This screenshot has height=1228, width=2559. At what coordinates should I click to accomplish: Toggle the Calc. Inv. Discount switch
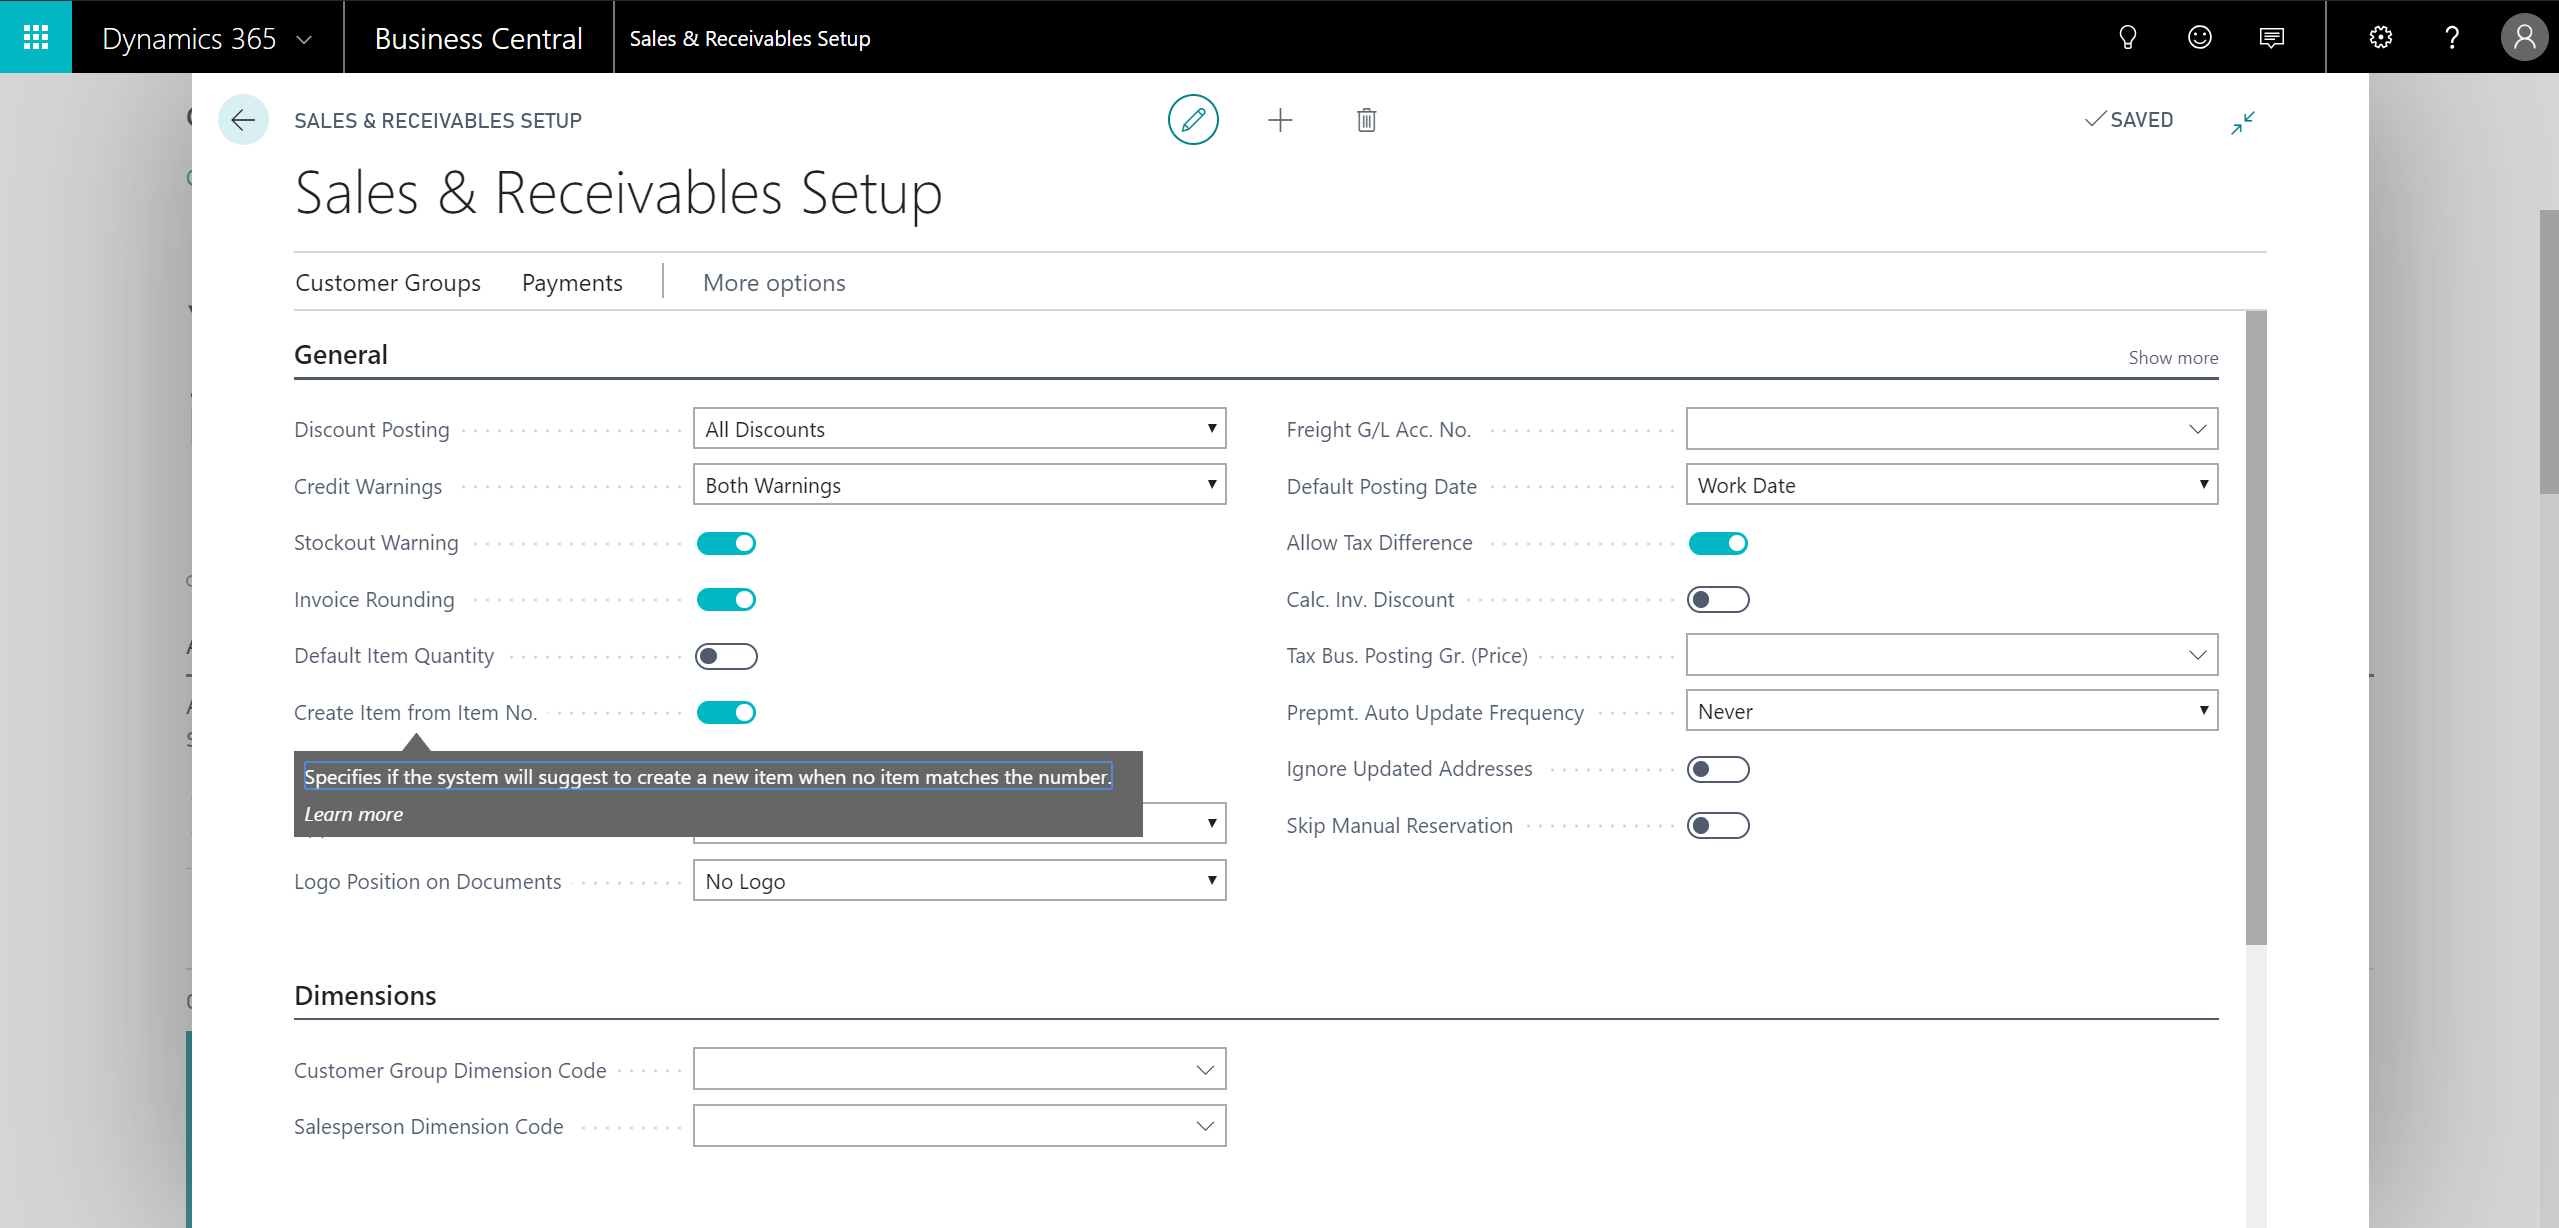click(x=1719, y=599)
